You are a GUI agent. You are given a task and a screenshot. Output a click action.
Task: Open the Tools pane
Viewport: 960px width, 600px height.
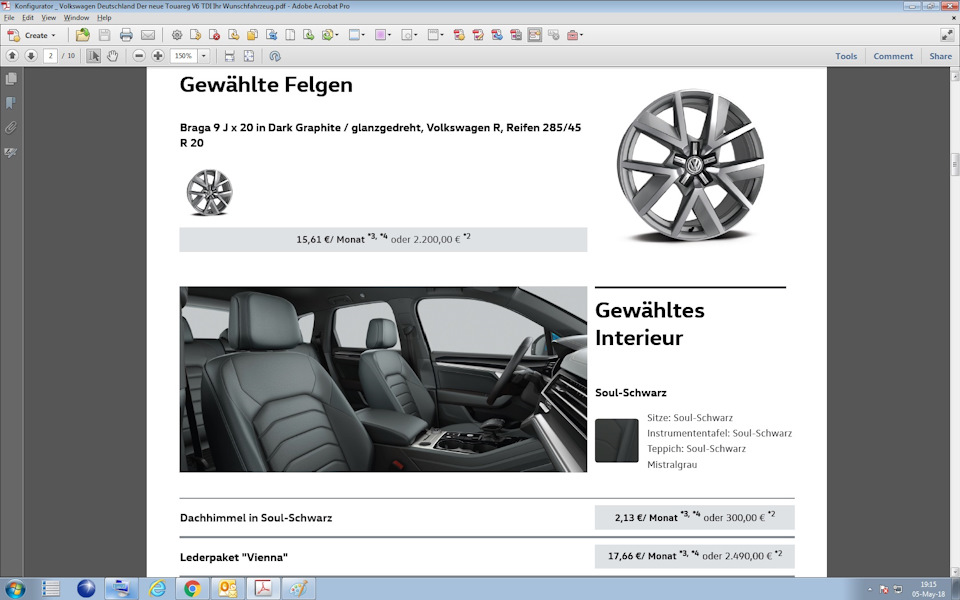pos(846,56)
